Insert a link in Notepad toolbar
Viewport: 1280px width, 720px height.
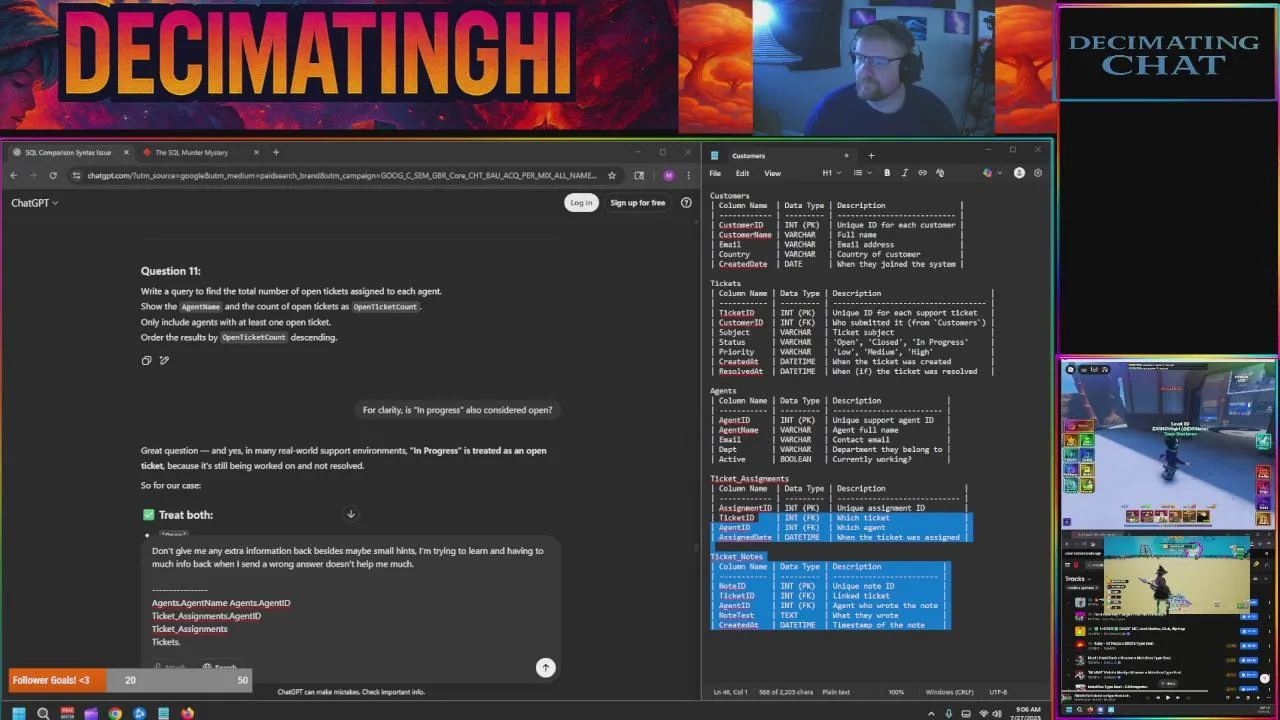click(922, 173)
